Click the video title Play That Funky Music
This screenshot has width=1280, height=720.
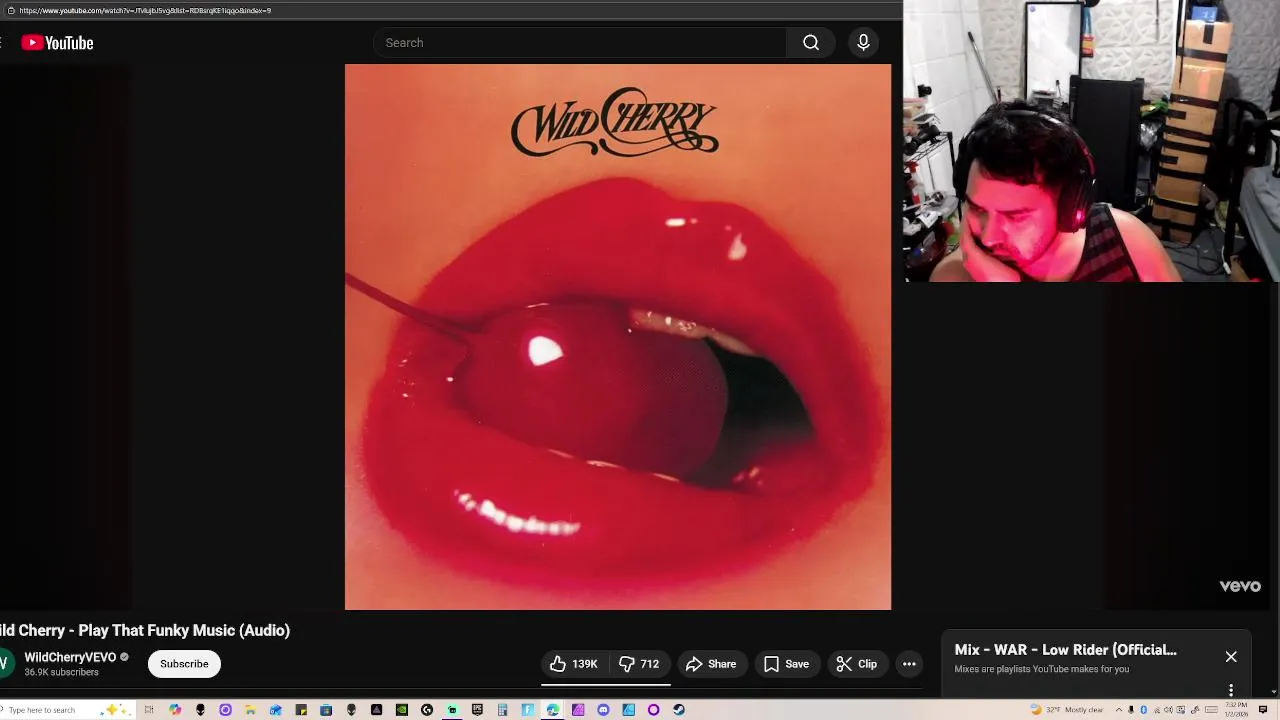145,630
